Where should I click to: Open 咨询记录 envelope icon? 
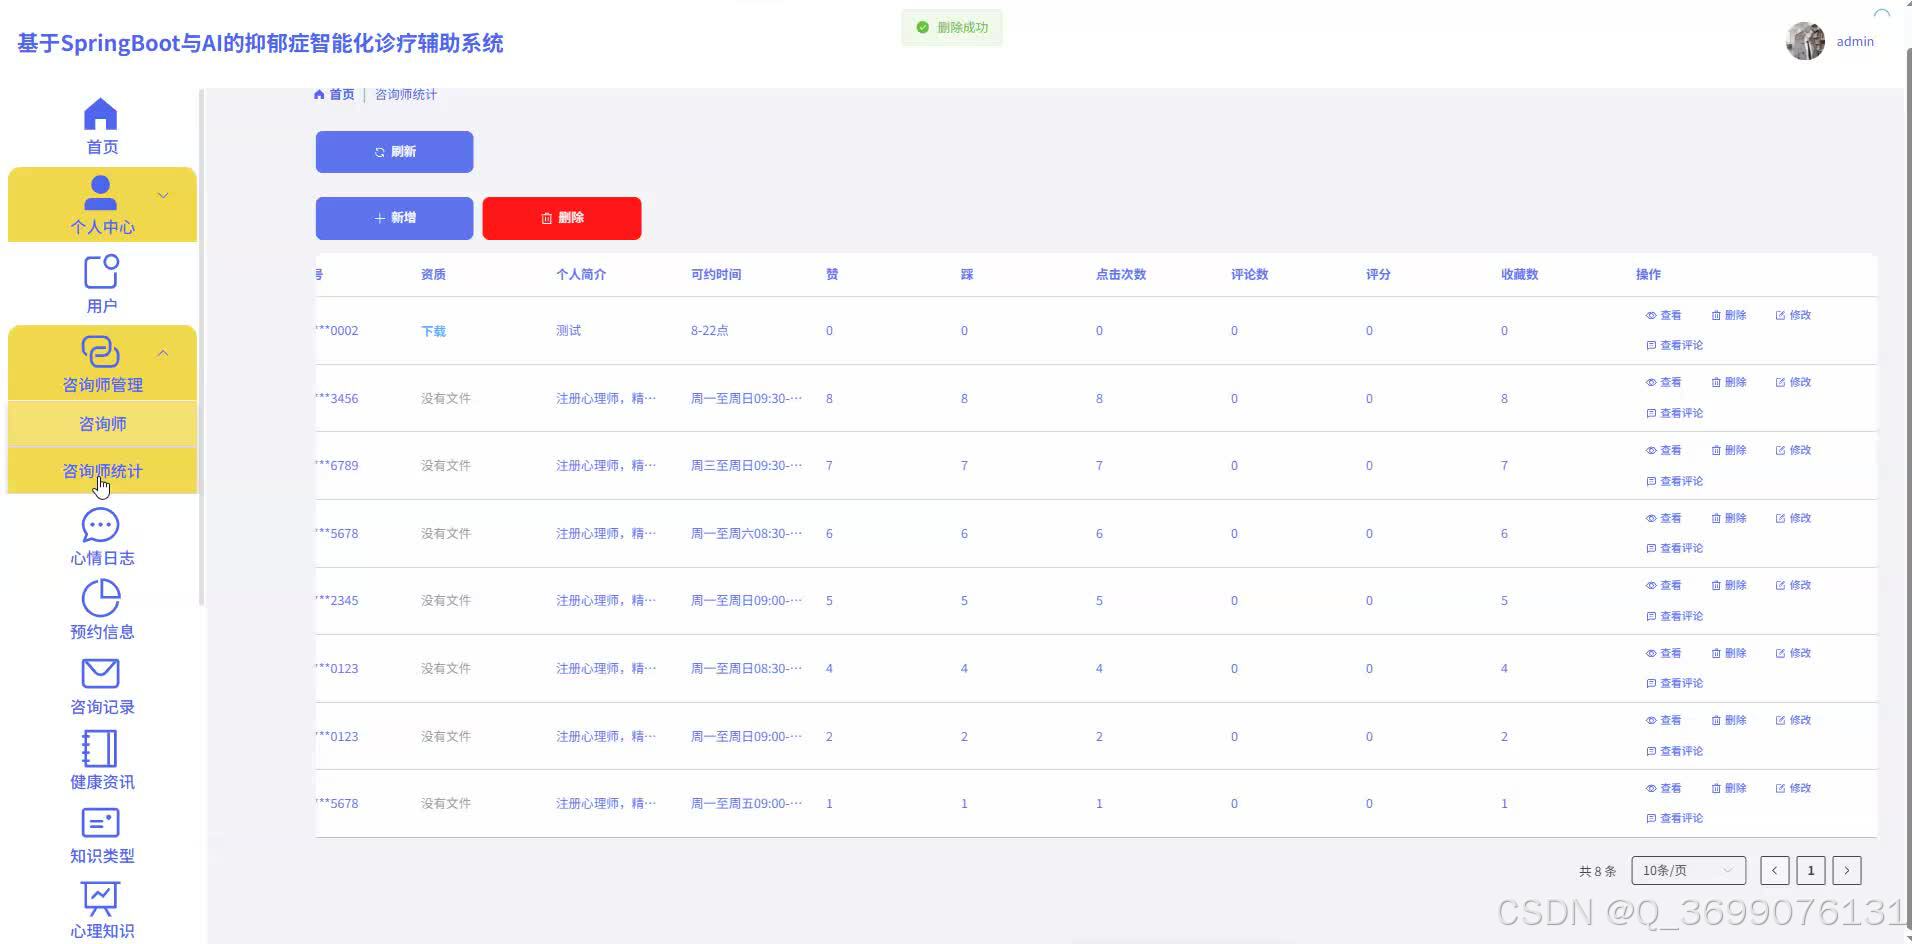tap(100, 673)
